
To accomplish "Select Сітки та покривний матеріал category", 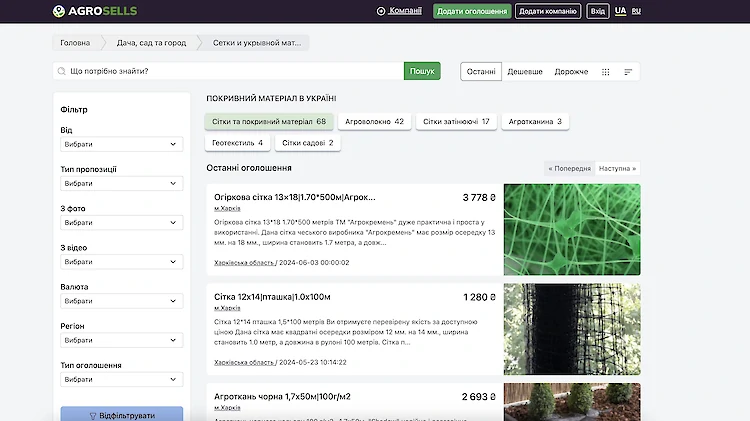I will coord(269,122).
